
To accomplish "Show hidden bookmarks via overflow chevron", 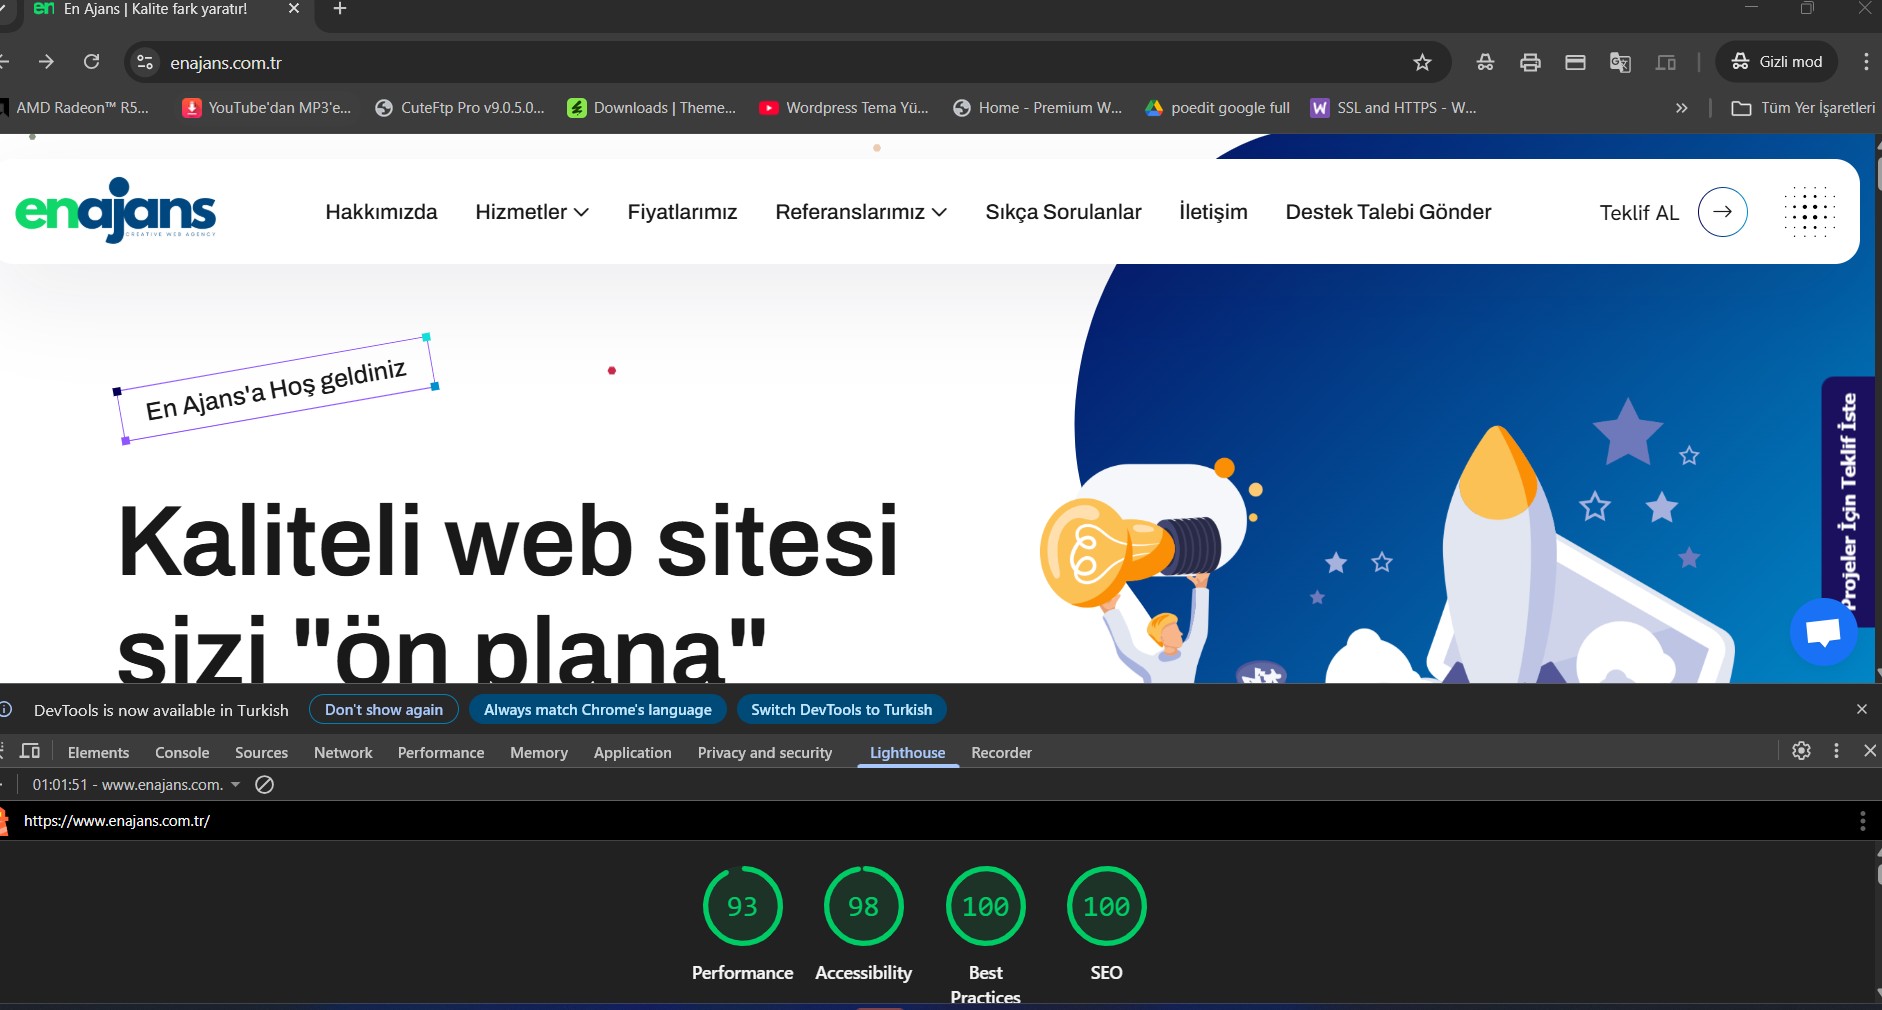I will [x=1682, y=108].
